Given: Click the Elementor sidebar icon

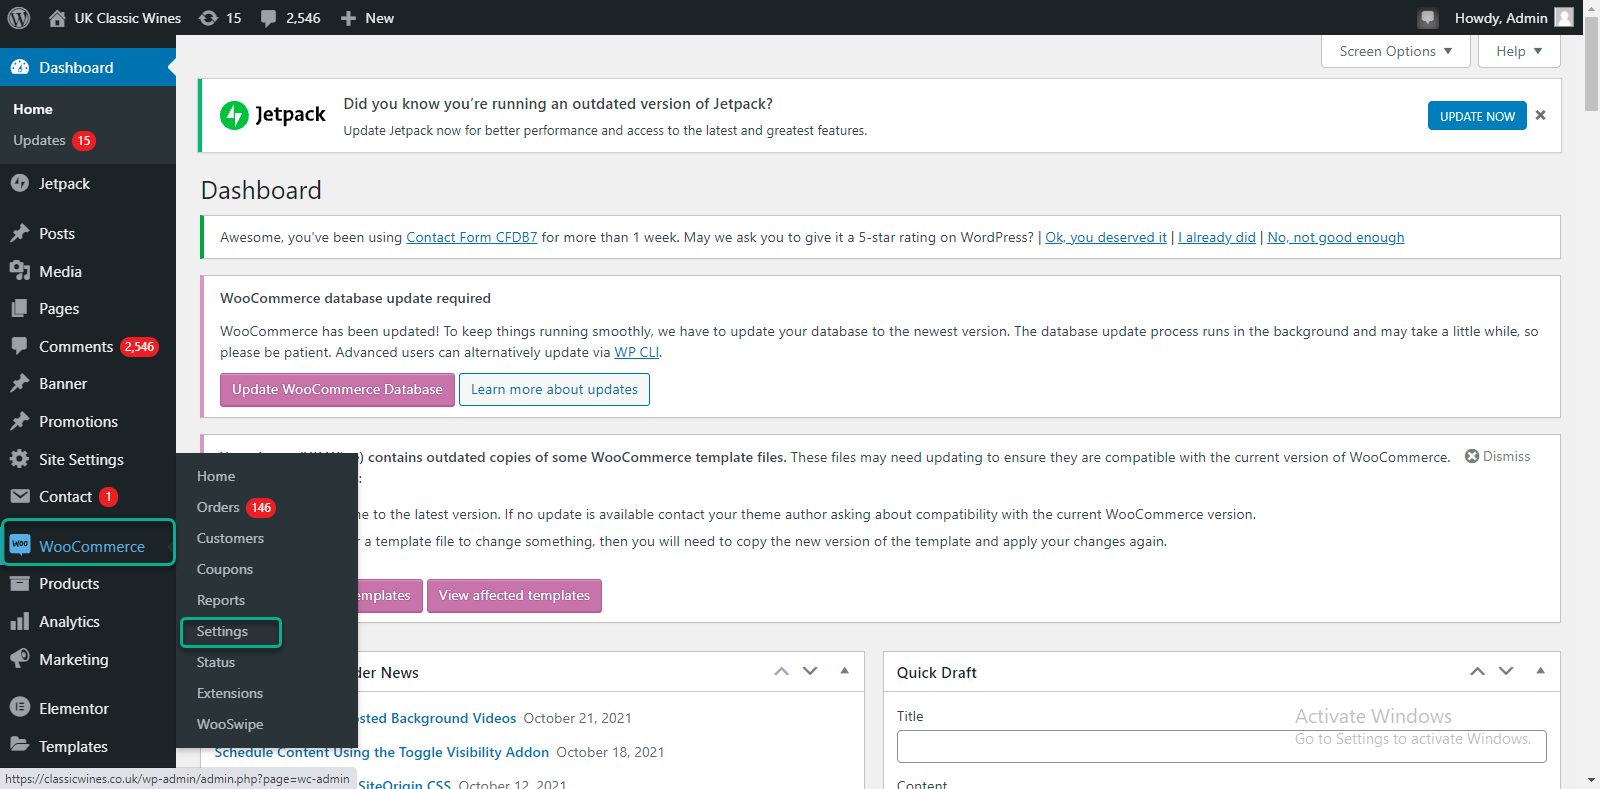Looking at the screenshot, I should [x=20, y=707].
